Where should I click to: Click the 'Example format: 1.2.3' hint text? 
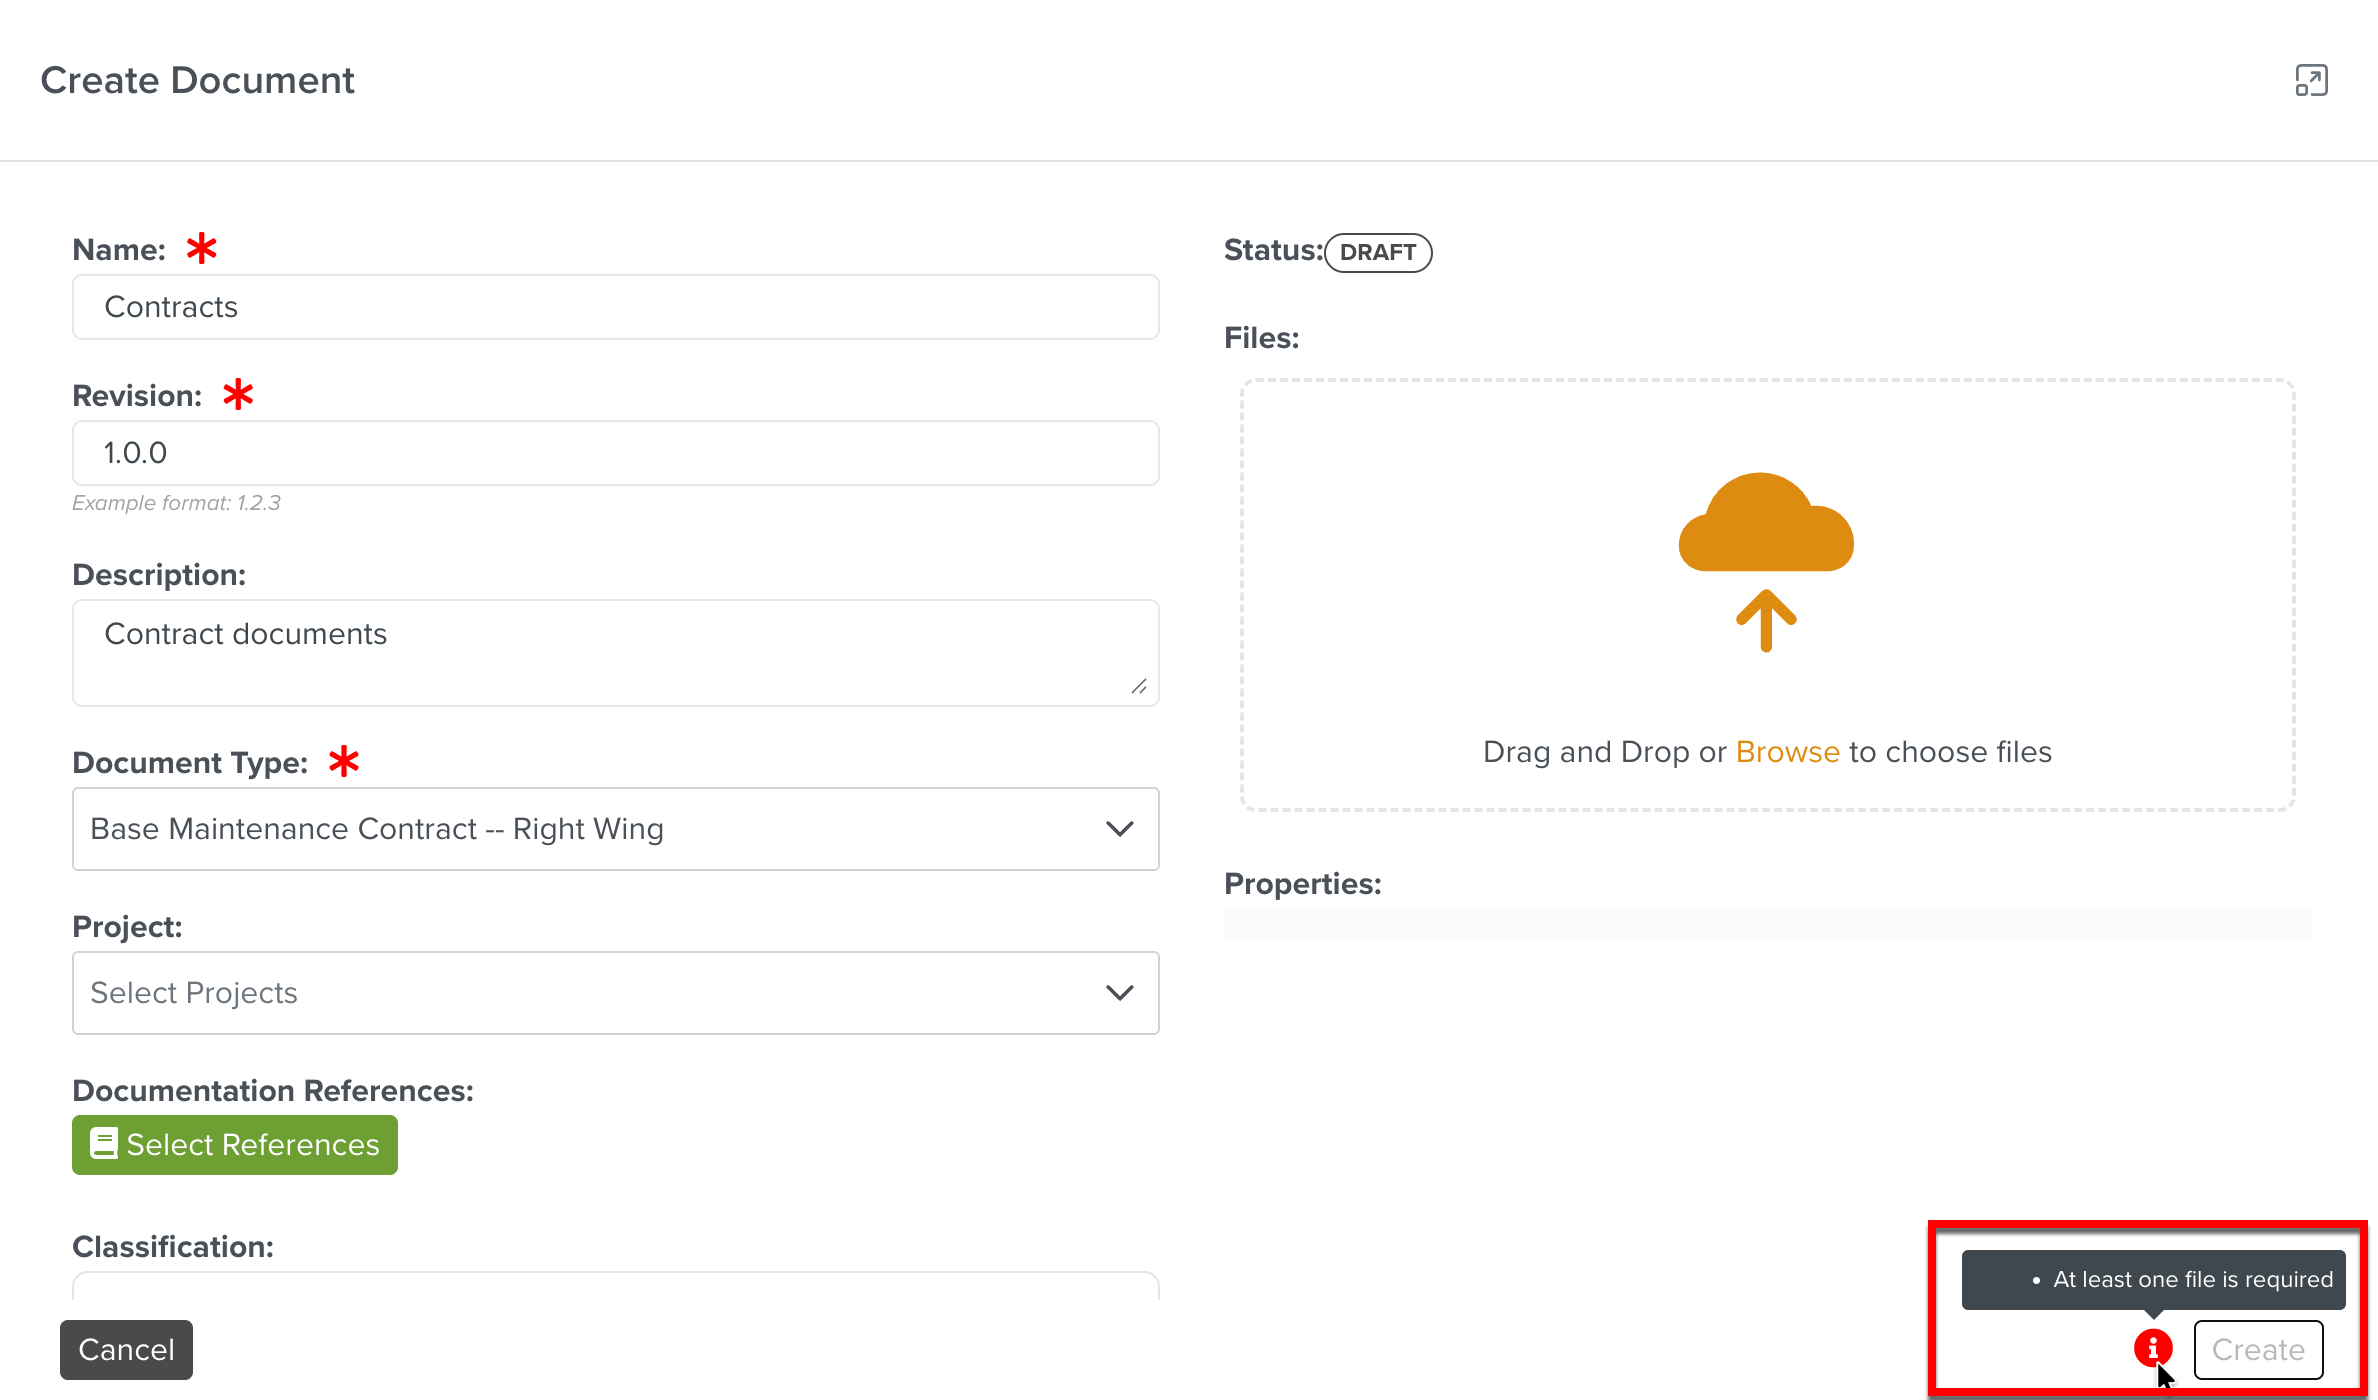pyautogui.click(x=176, y=503)
